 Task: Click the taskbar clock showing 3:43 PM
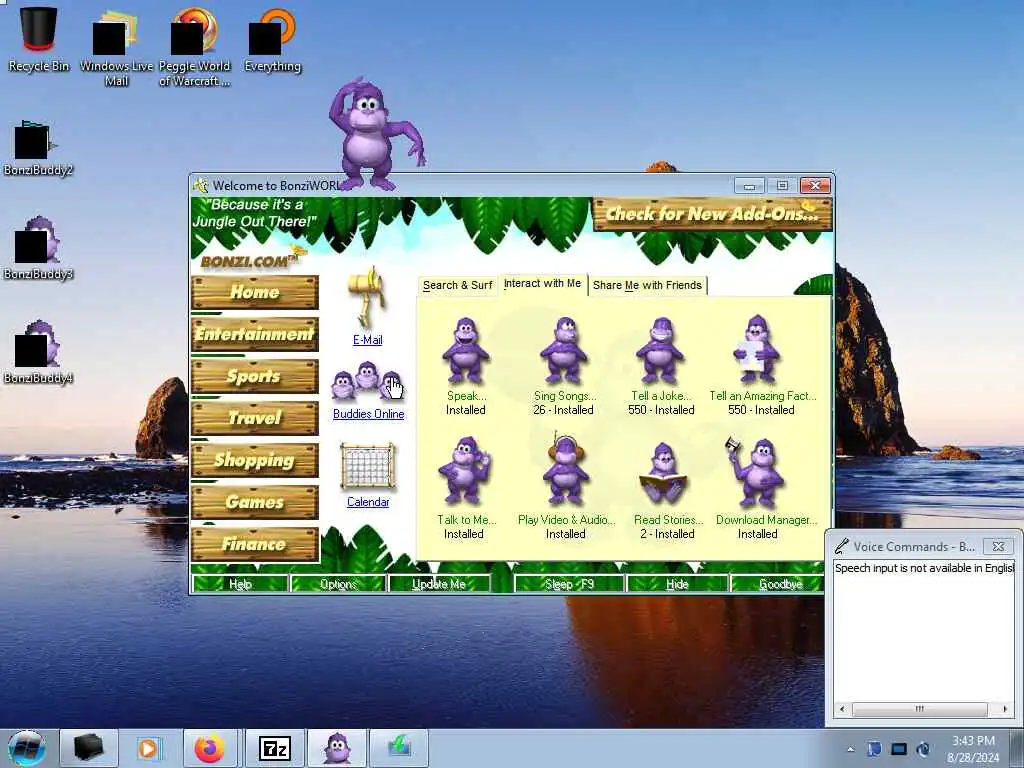973,749
